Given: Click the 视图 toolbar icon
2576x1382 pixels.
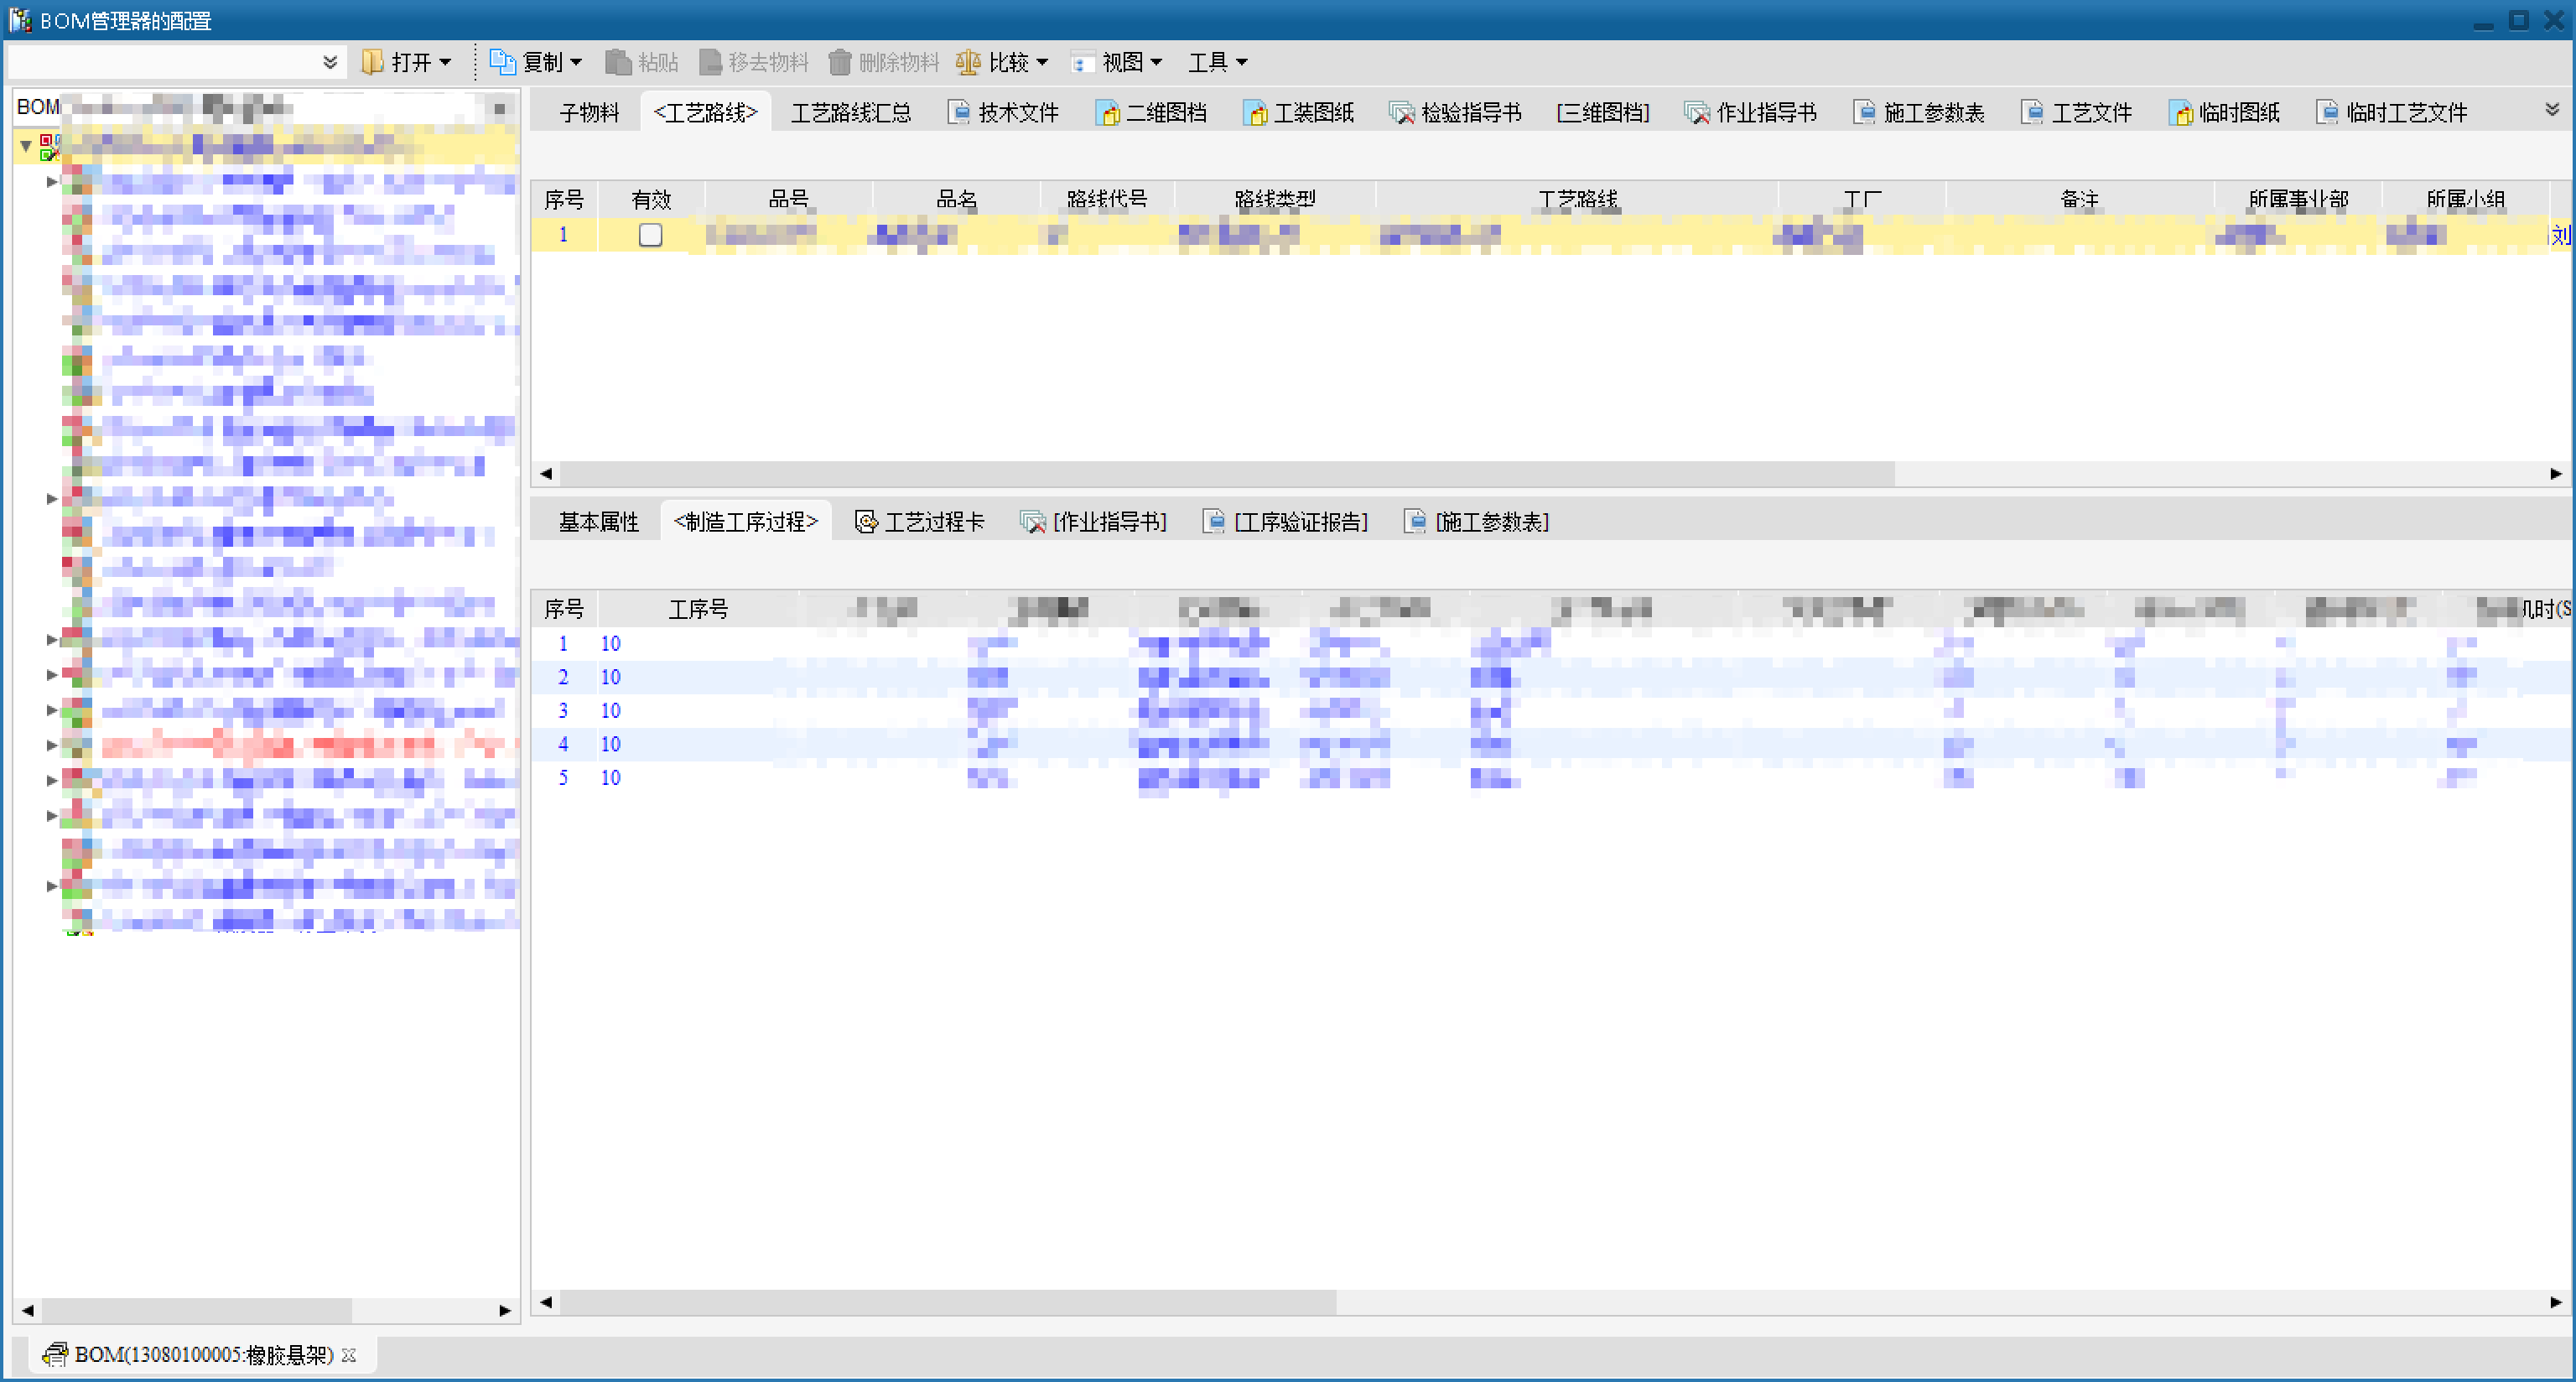Looking at the screenshot, I should click(1081, 62).
